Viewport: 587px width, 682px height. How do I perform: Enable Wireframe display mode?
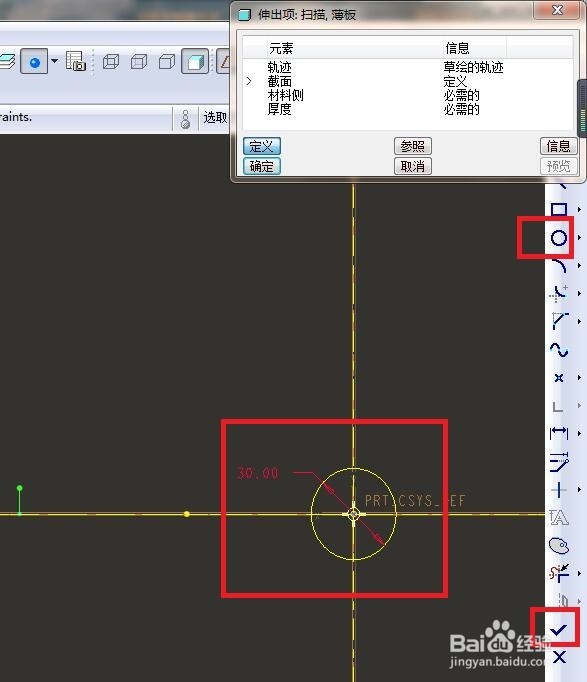click(x=111, y=62)
